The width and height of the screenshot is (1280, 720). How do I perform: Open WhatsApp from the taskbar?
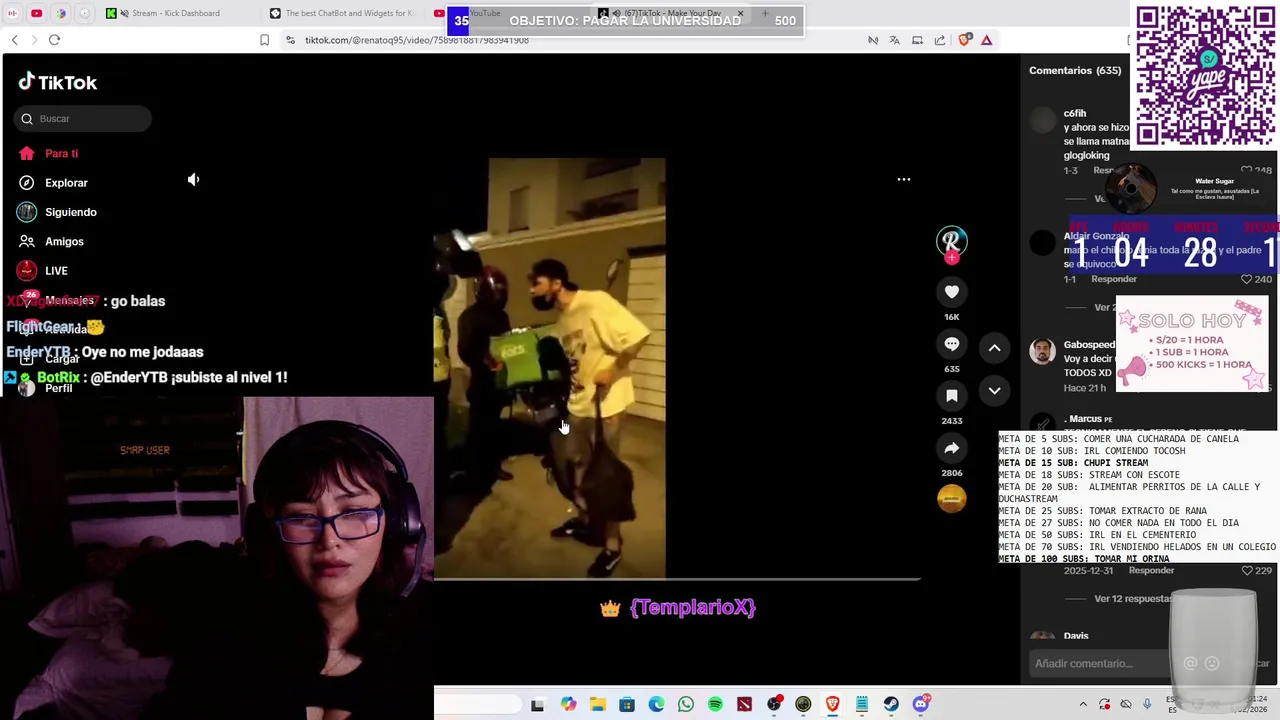point(686,705)
